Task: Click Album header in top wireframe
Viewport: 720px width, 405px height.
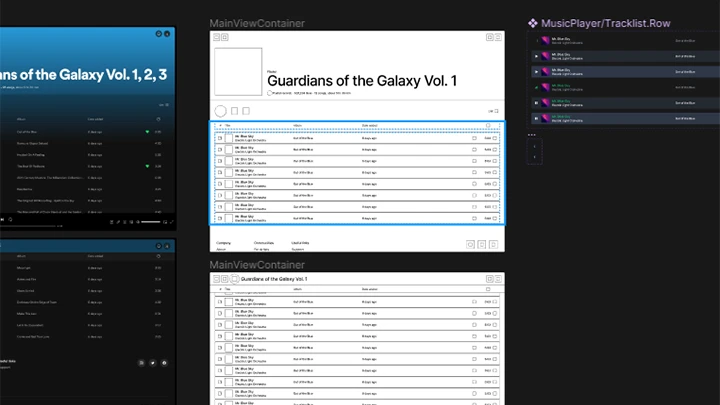Action: pos(298,125)
